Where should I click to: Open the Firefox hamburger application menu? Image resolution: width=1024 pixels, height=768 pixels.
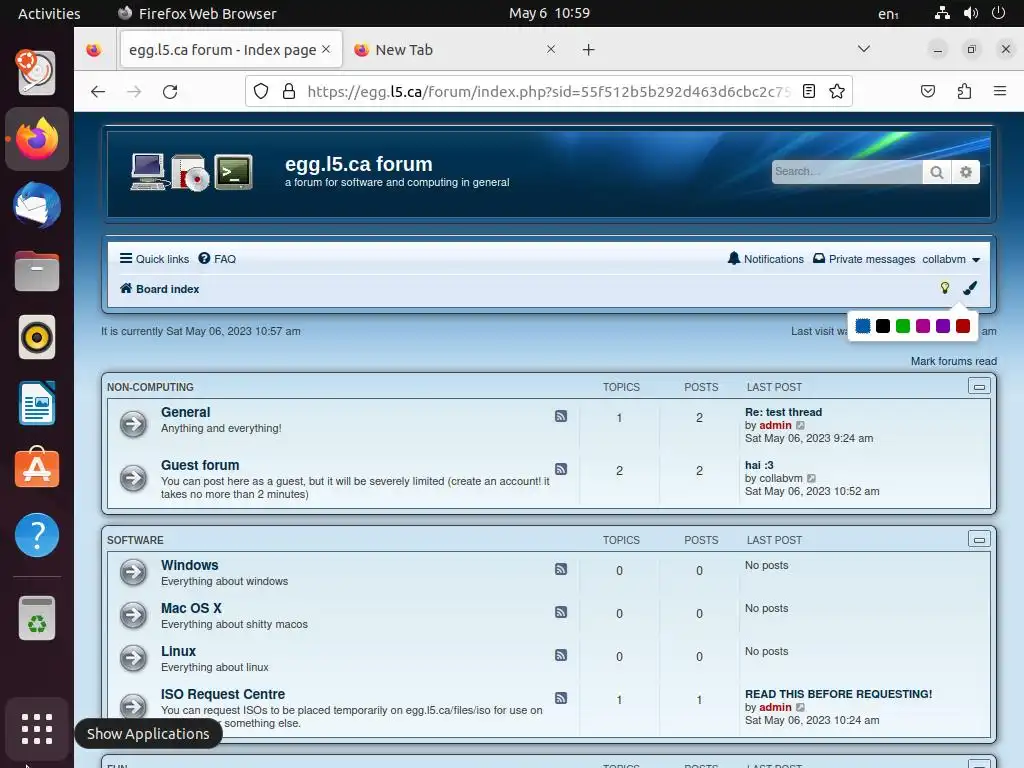(x=999, y=91)
